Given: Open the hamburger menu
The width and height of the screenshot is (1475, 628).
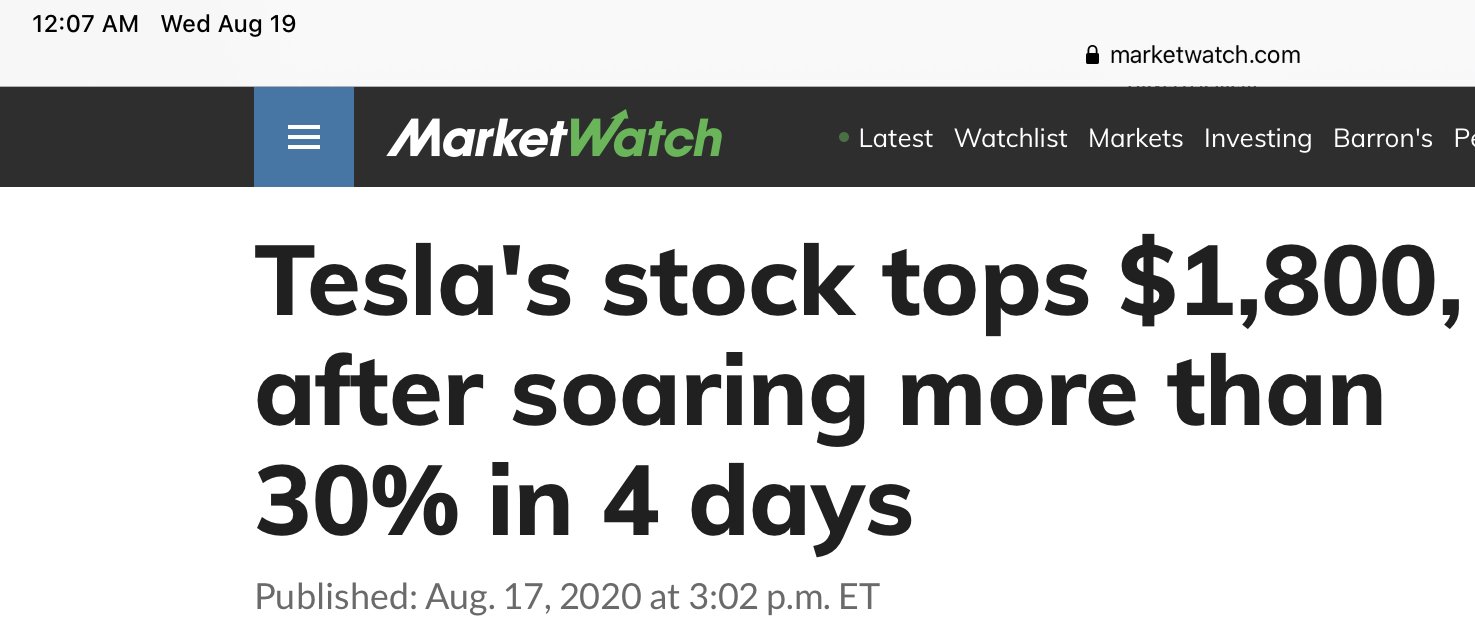Looking at the screenshot, I should click(303, 137).
